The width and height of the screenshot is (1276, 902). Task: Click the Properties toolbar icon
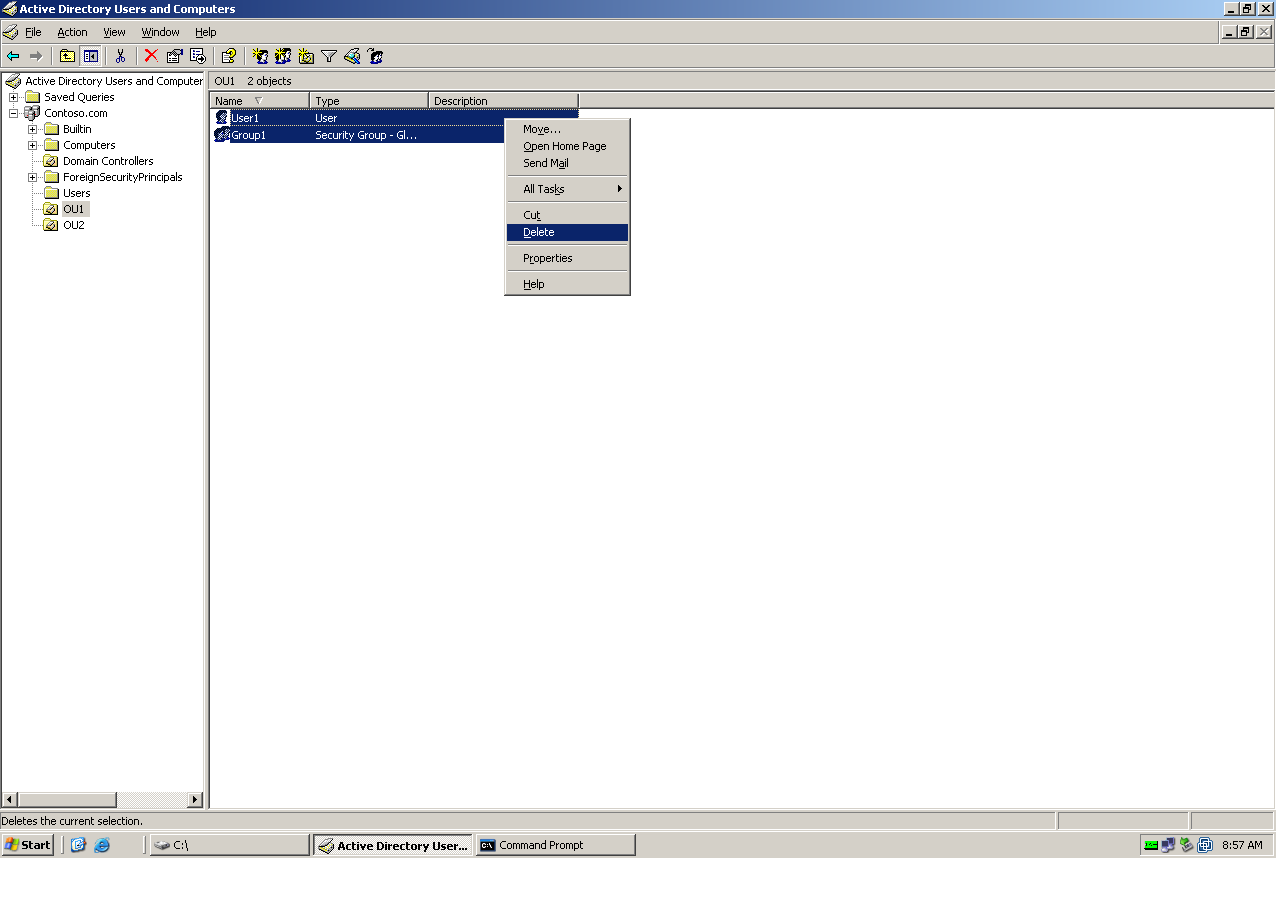coord(174,56)
